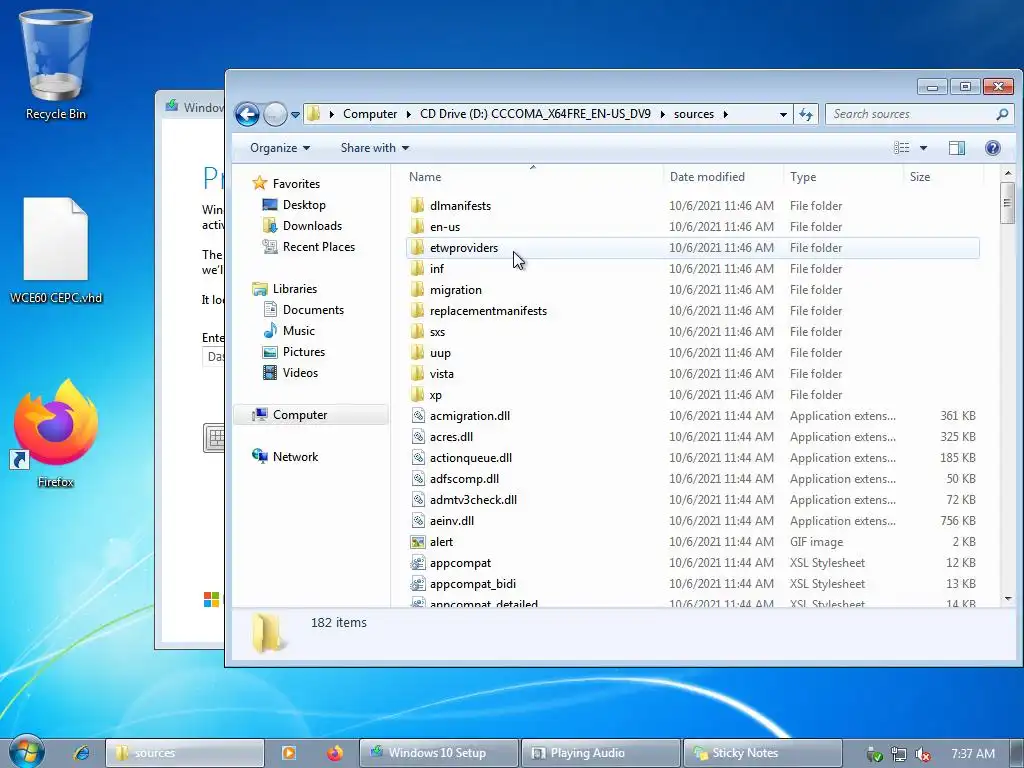1024x768 pixels.
Task: Select Libraries in the navigation pane
Action: 295,289
